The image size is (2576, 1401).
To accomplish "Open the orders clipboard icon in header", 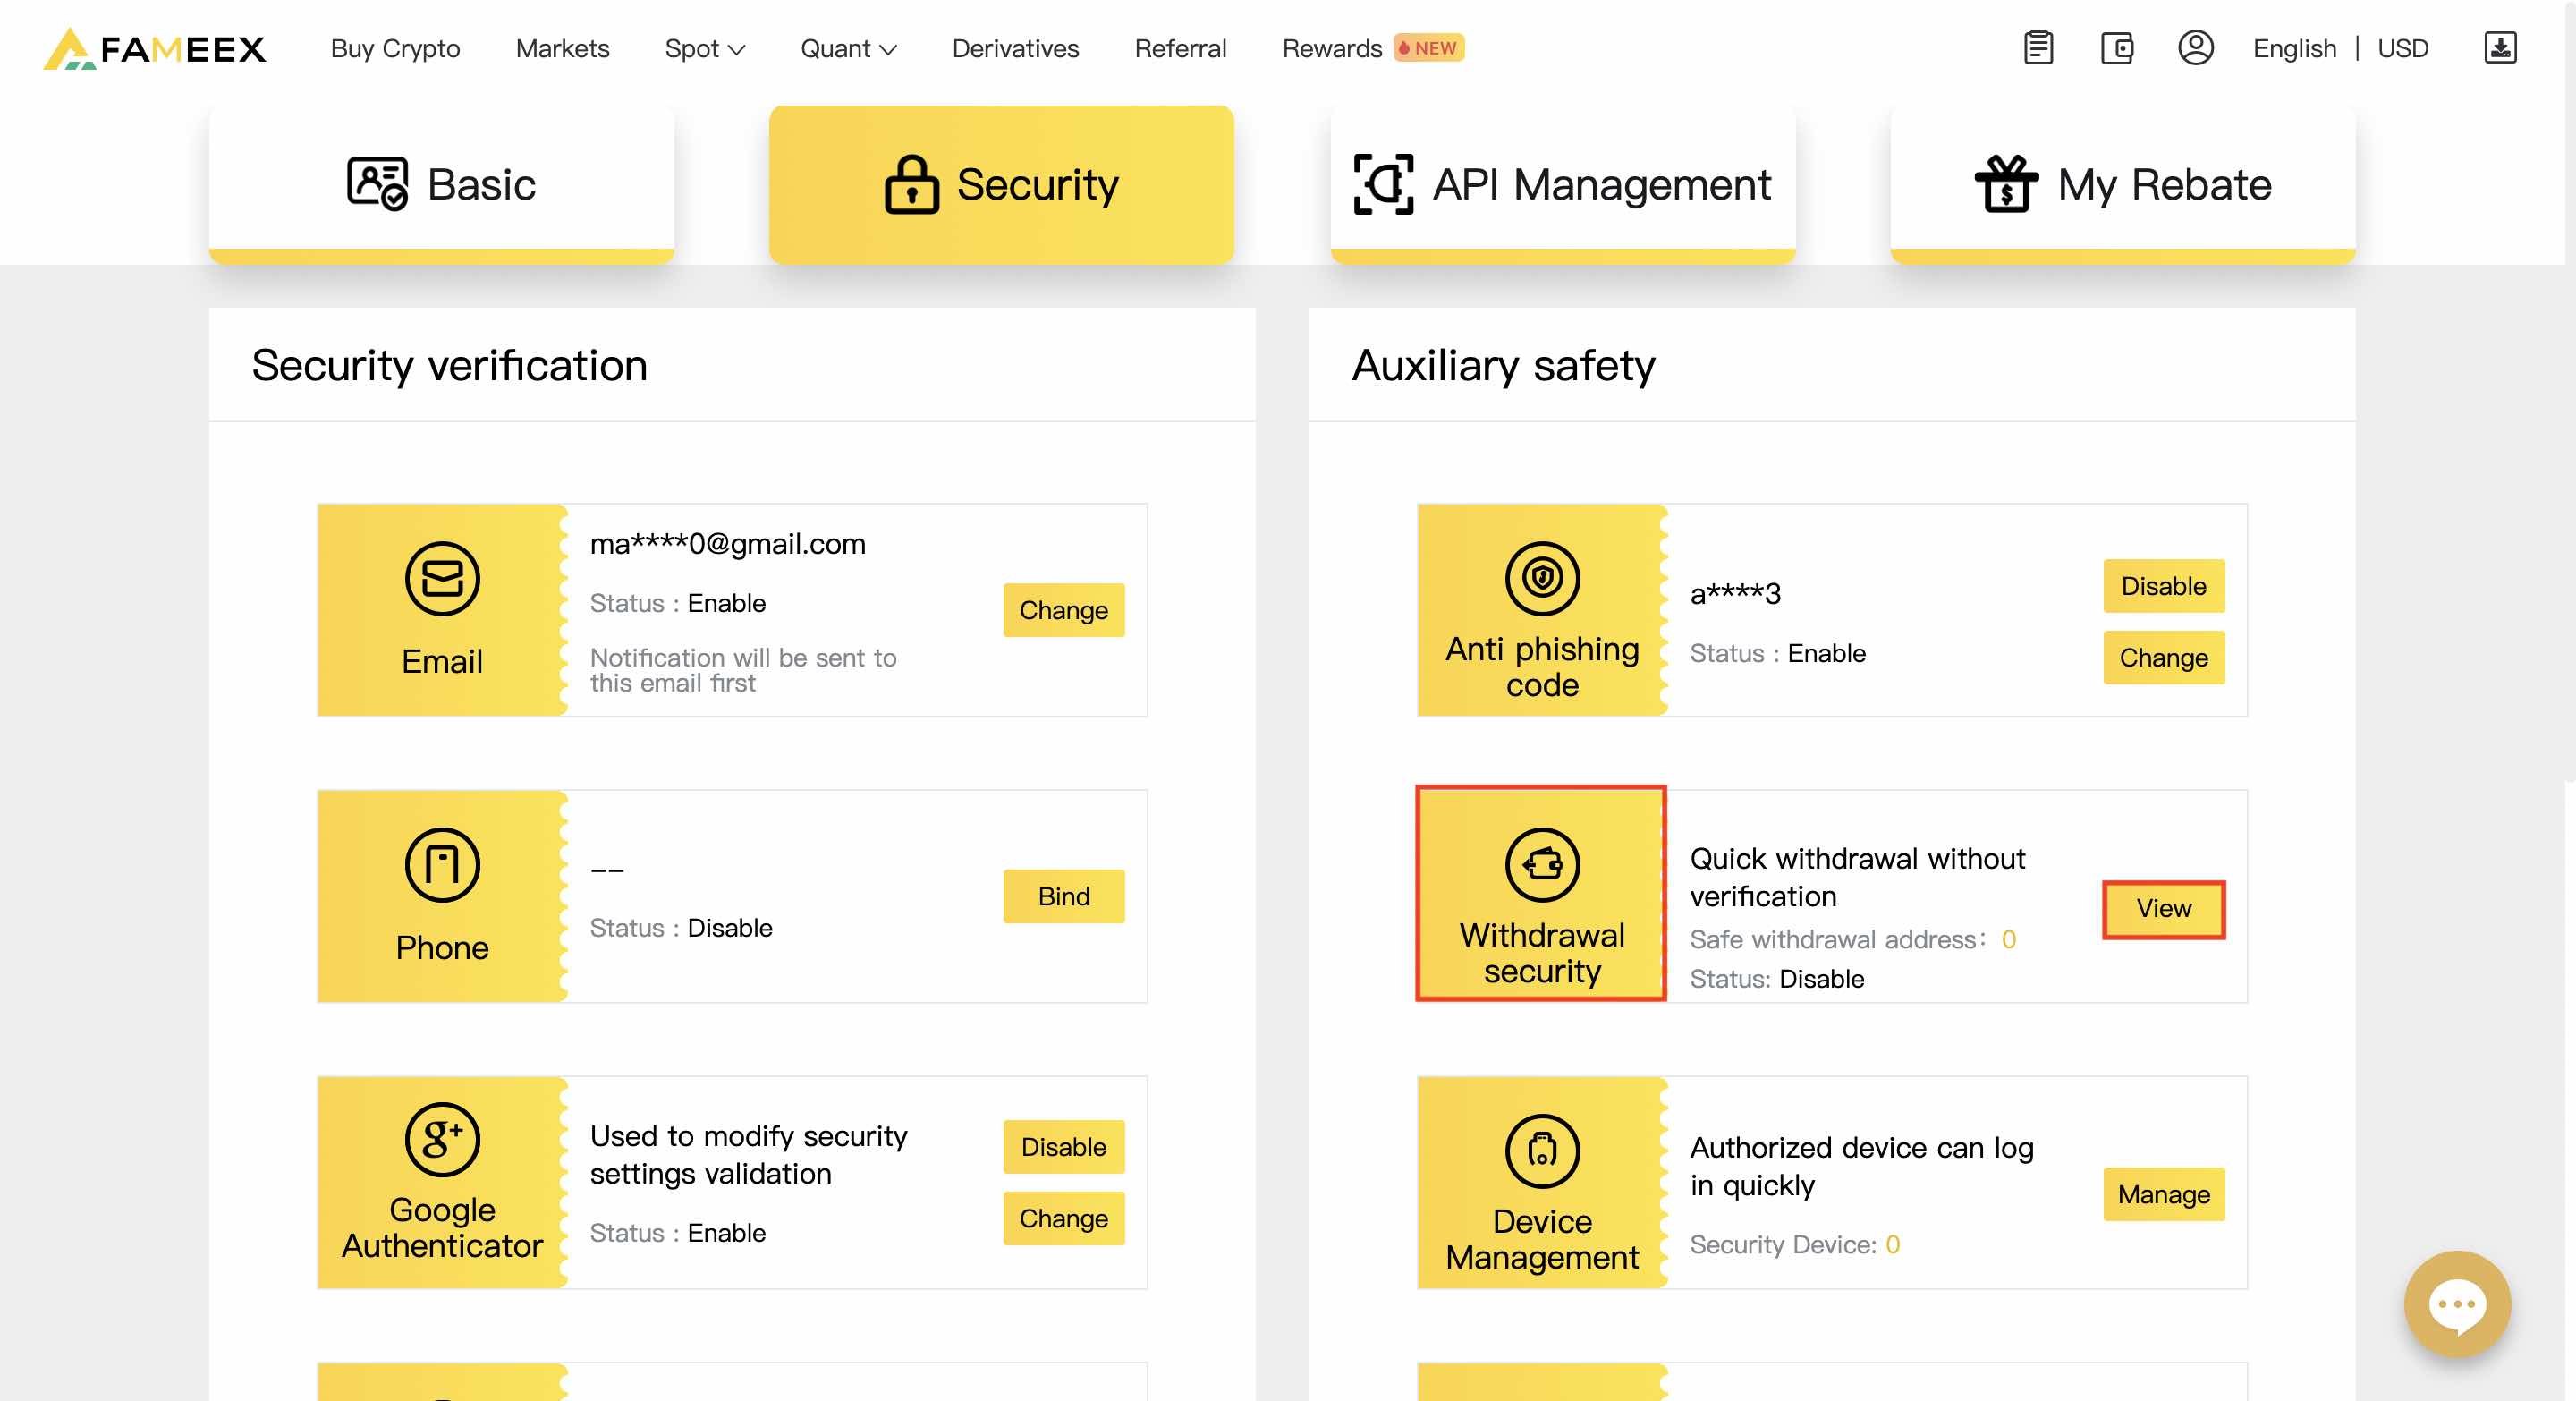I will [2038, 48].
